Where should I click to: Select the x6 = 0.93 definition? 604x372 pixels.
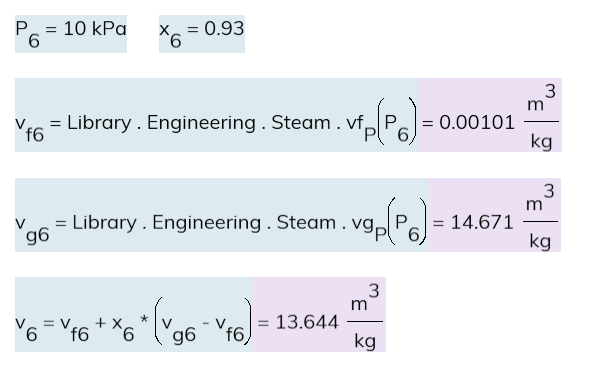[202, 34]
